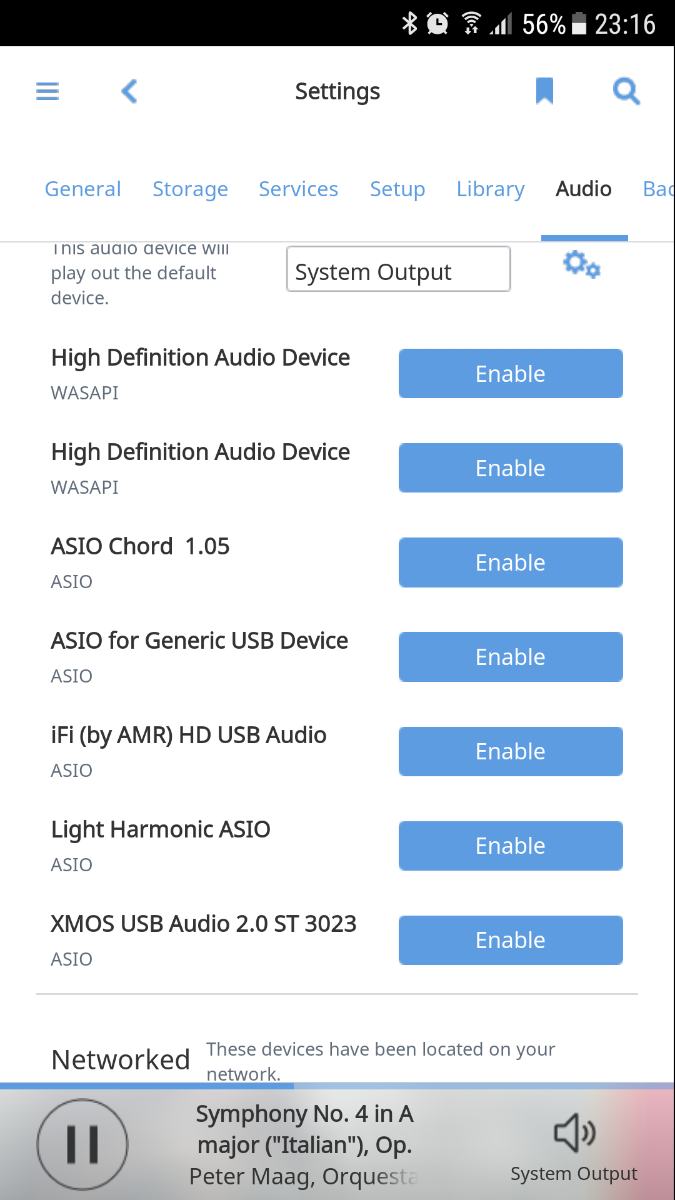Open the hamburger navigation menu

(x=48, y=92)
